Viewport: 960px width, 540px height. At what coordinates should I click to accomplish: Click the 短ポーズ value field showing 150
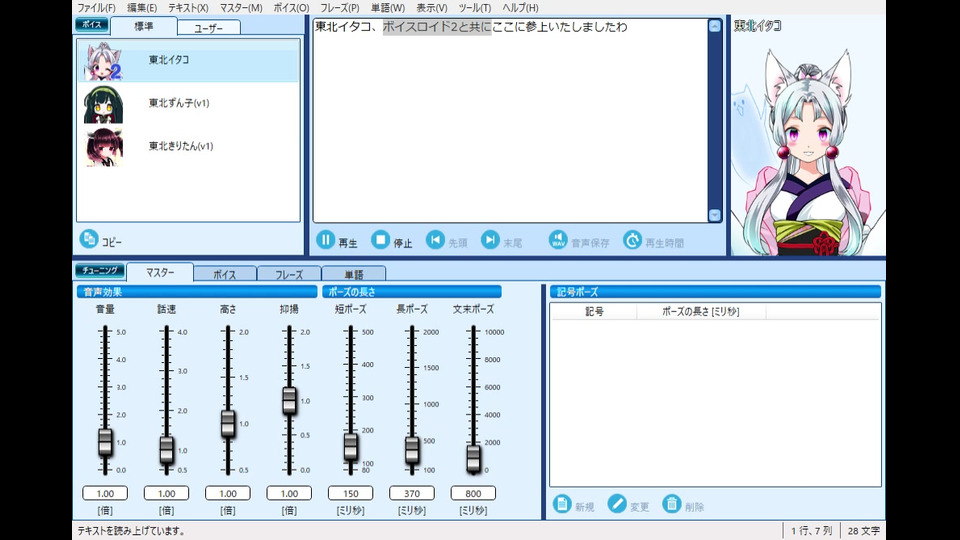click(351, 493)
